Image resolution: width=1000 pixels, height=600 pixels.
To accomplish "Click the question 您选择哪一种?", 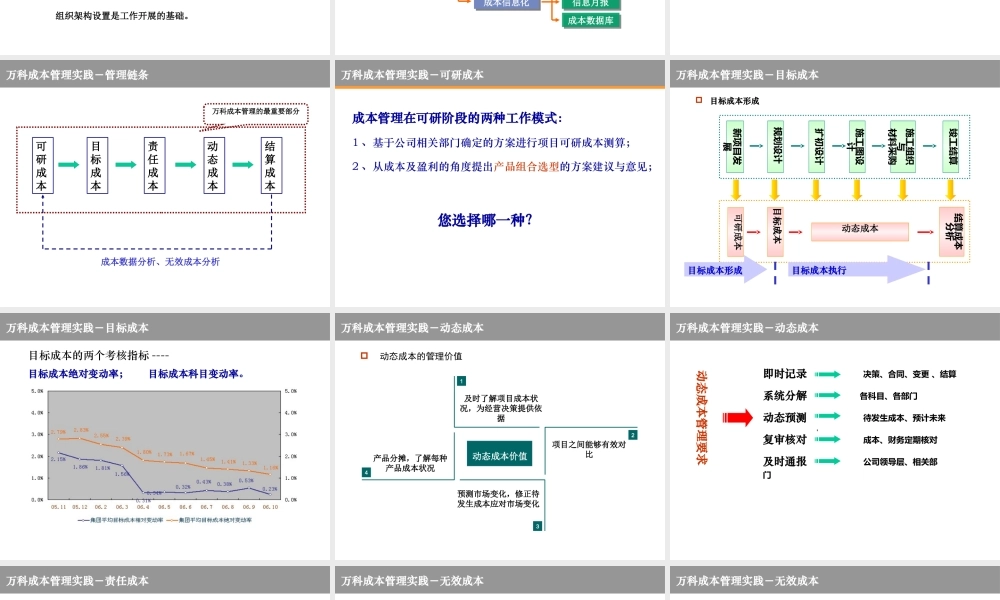I will (485, 220).
